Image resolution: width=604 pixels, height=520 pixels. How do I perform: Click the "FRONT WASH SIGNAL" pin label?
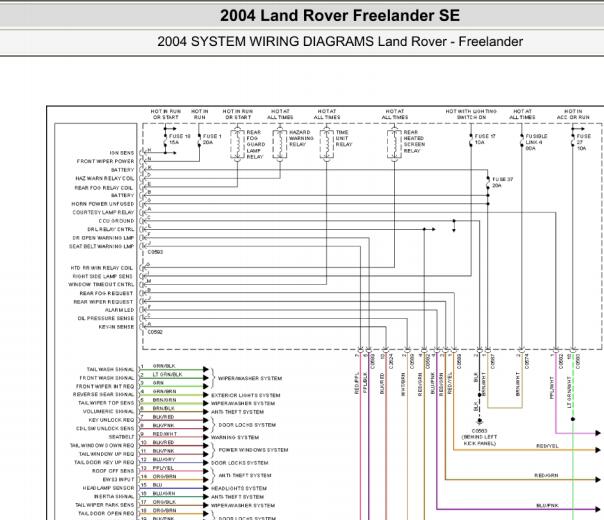pyautogui.click(x=107, y=378)
